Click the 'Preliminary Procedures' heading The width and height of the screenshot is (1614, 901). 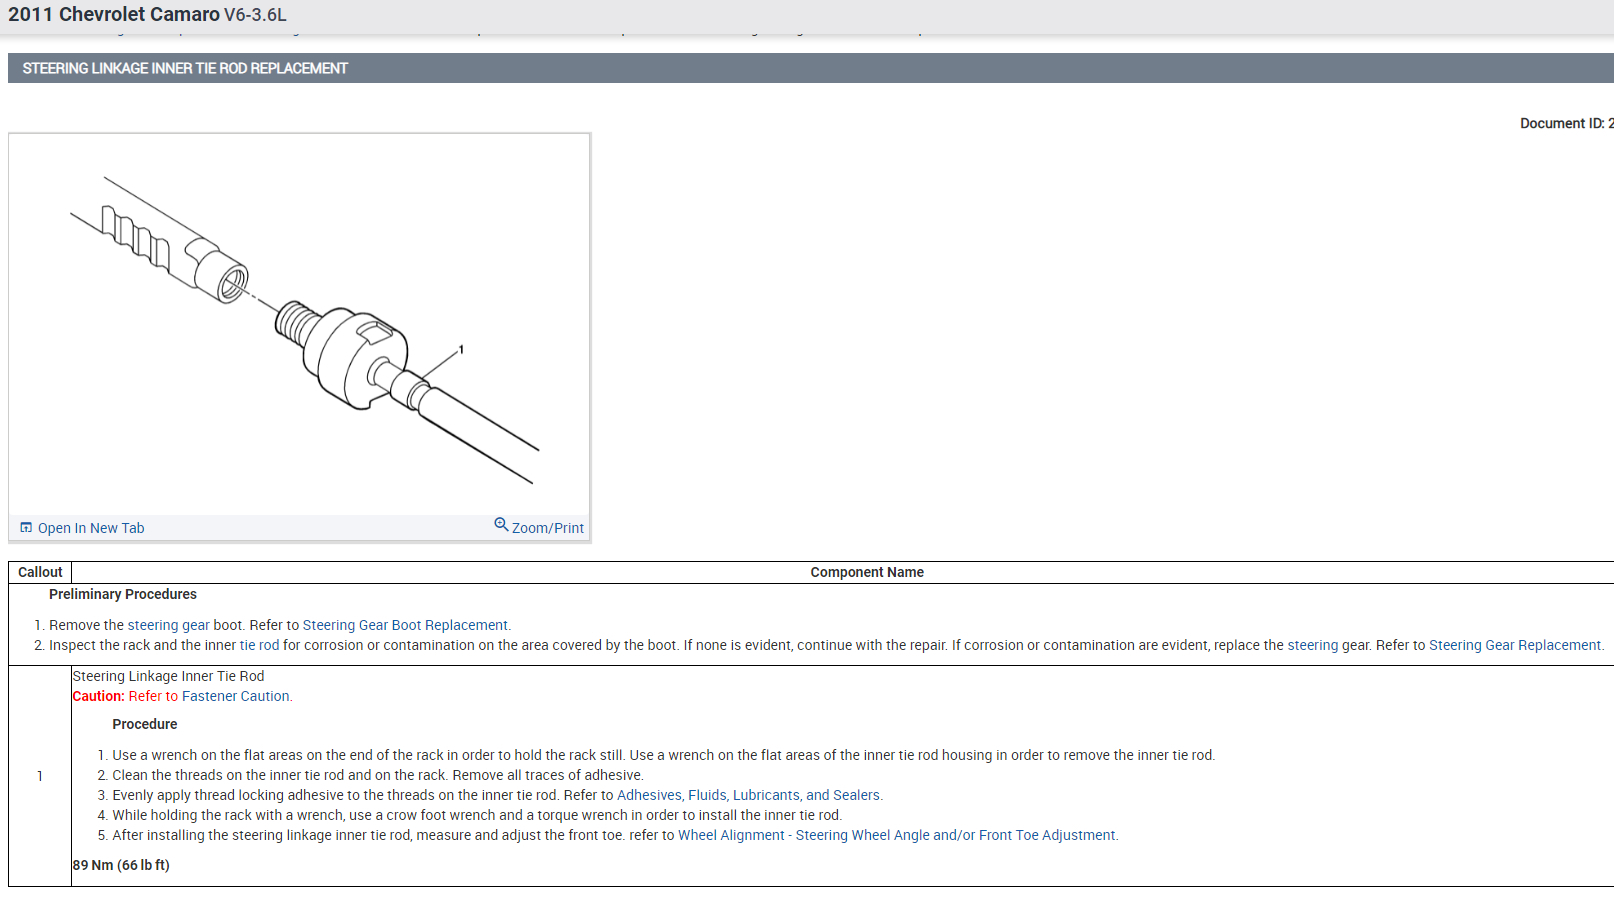coord(123,594)
